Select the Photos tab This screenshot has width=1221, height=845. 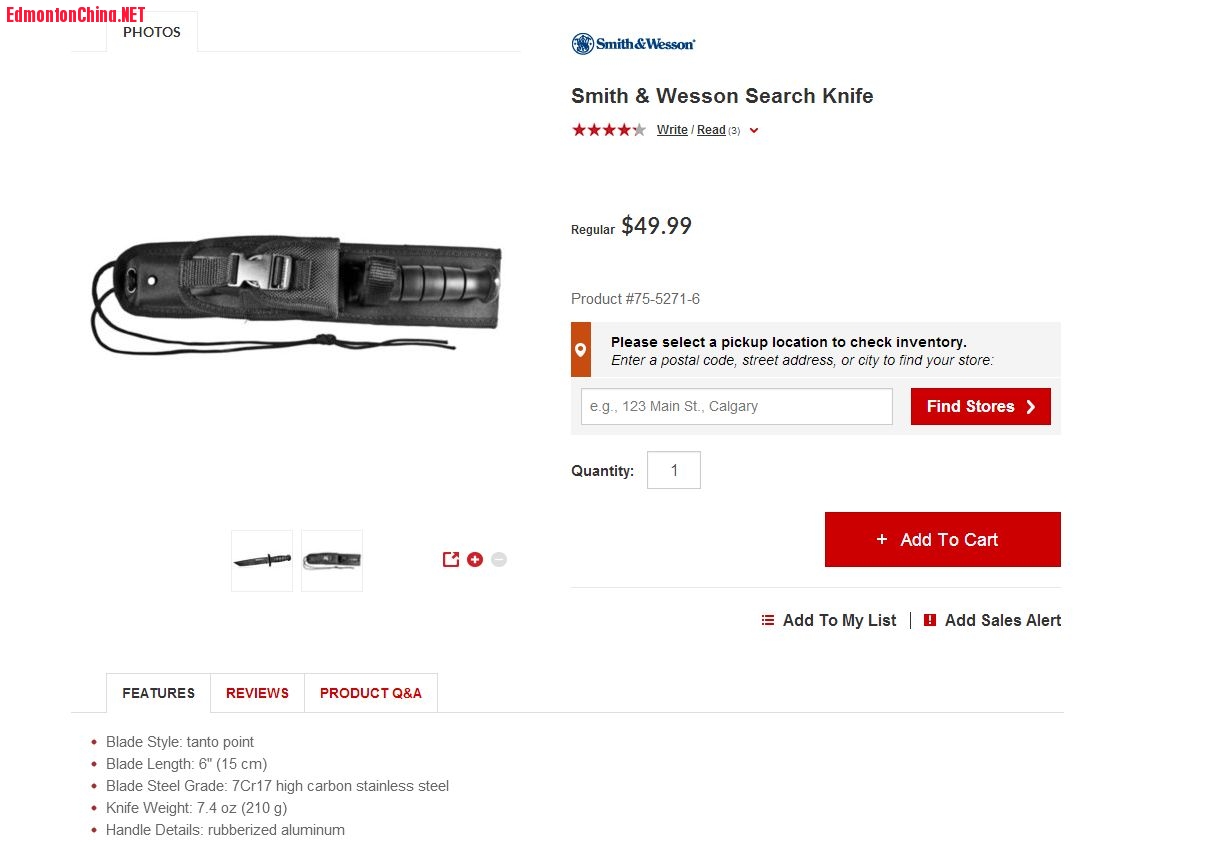click(152, 32)
